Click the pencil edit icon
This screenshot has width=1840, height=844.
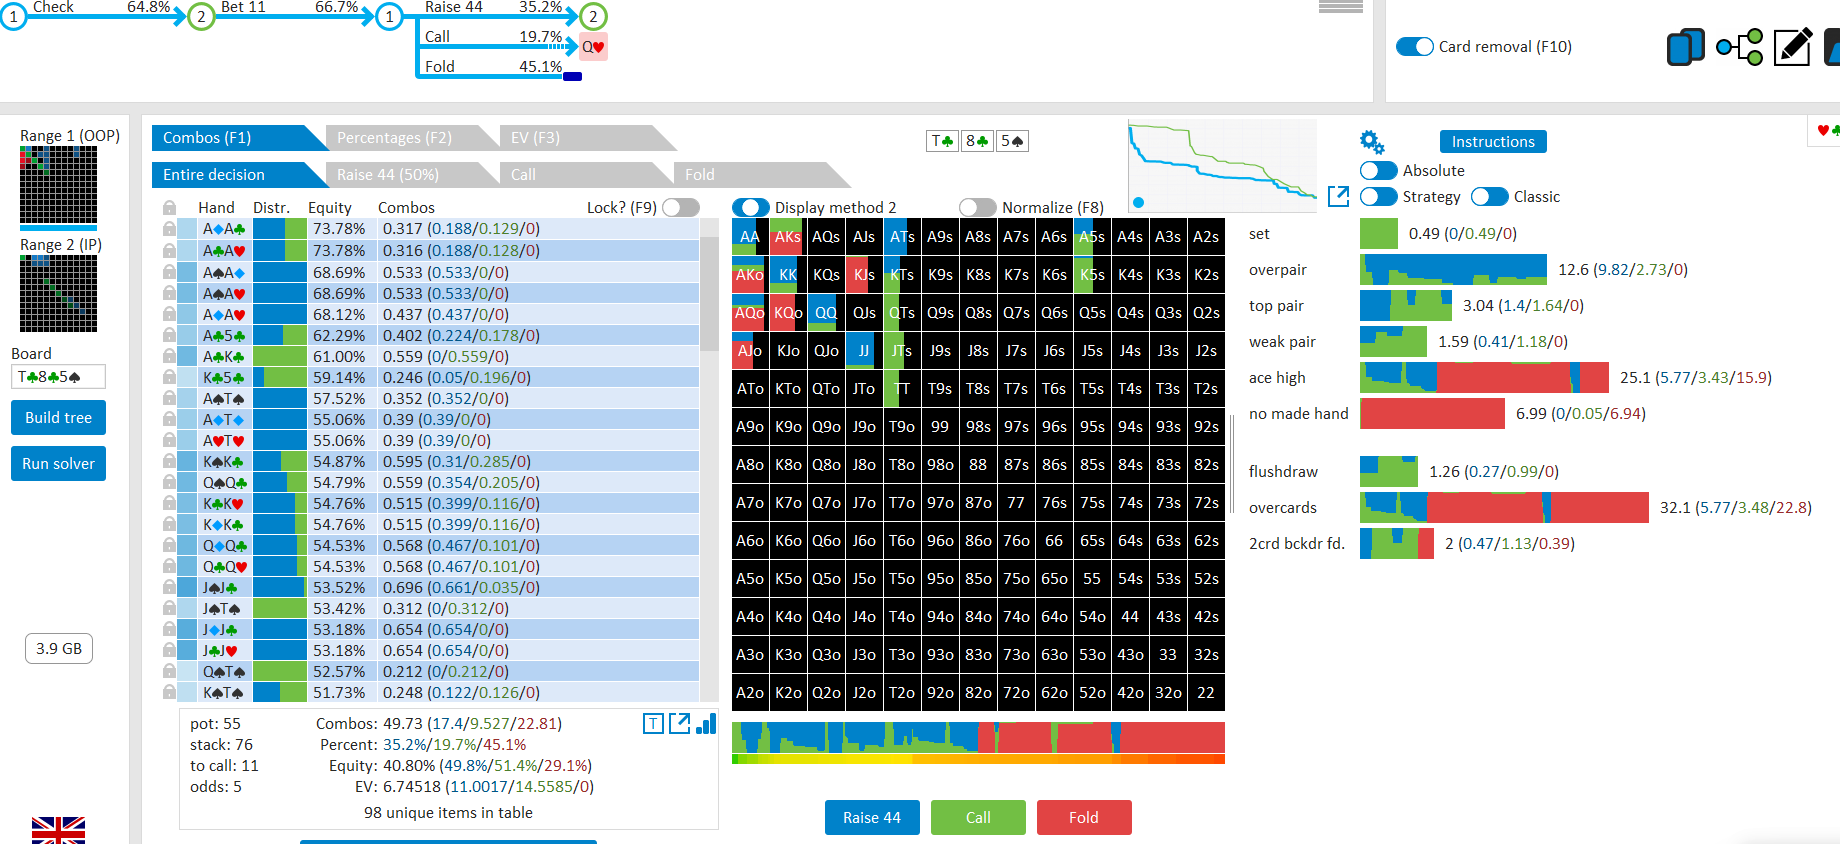[x=1792, y=47]
